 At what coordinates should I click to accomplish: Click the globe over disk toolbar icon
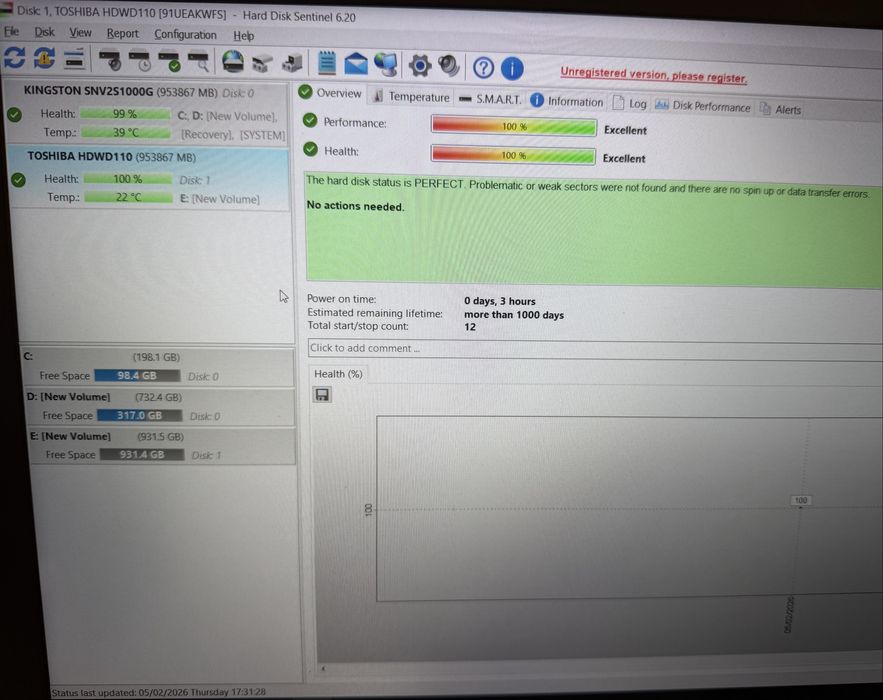pos(233,62)
